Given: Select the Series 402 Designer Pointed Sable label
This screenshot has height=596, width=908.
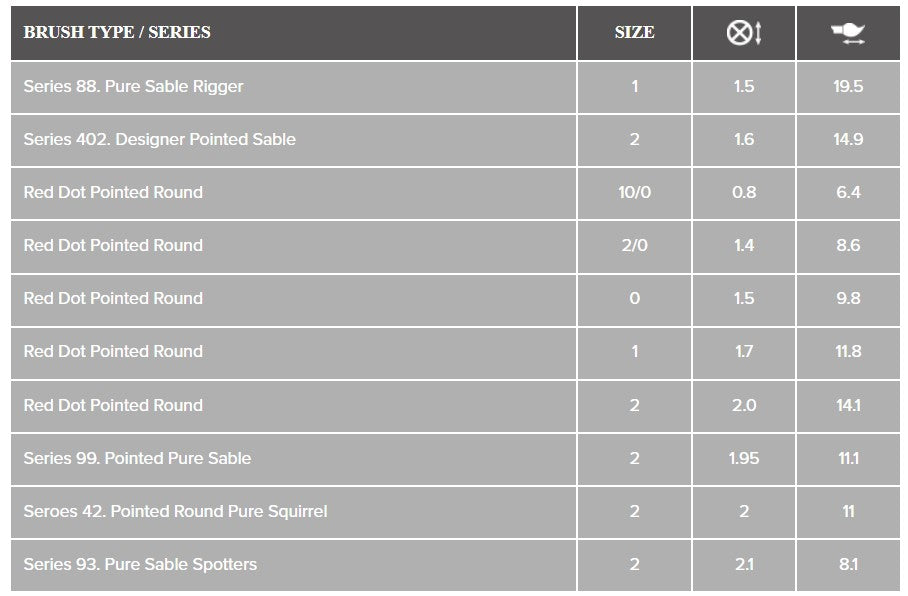Looking at the screenshot, I should pyautogui.click(x=159, y=139).
